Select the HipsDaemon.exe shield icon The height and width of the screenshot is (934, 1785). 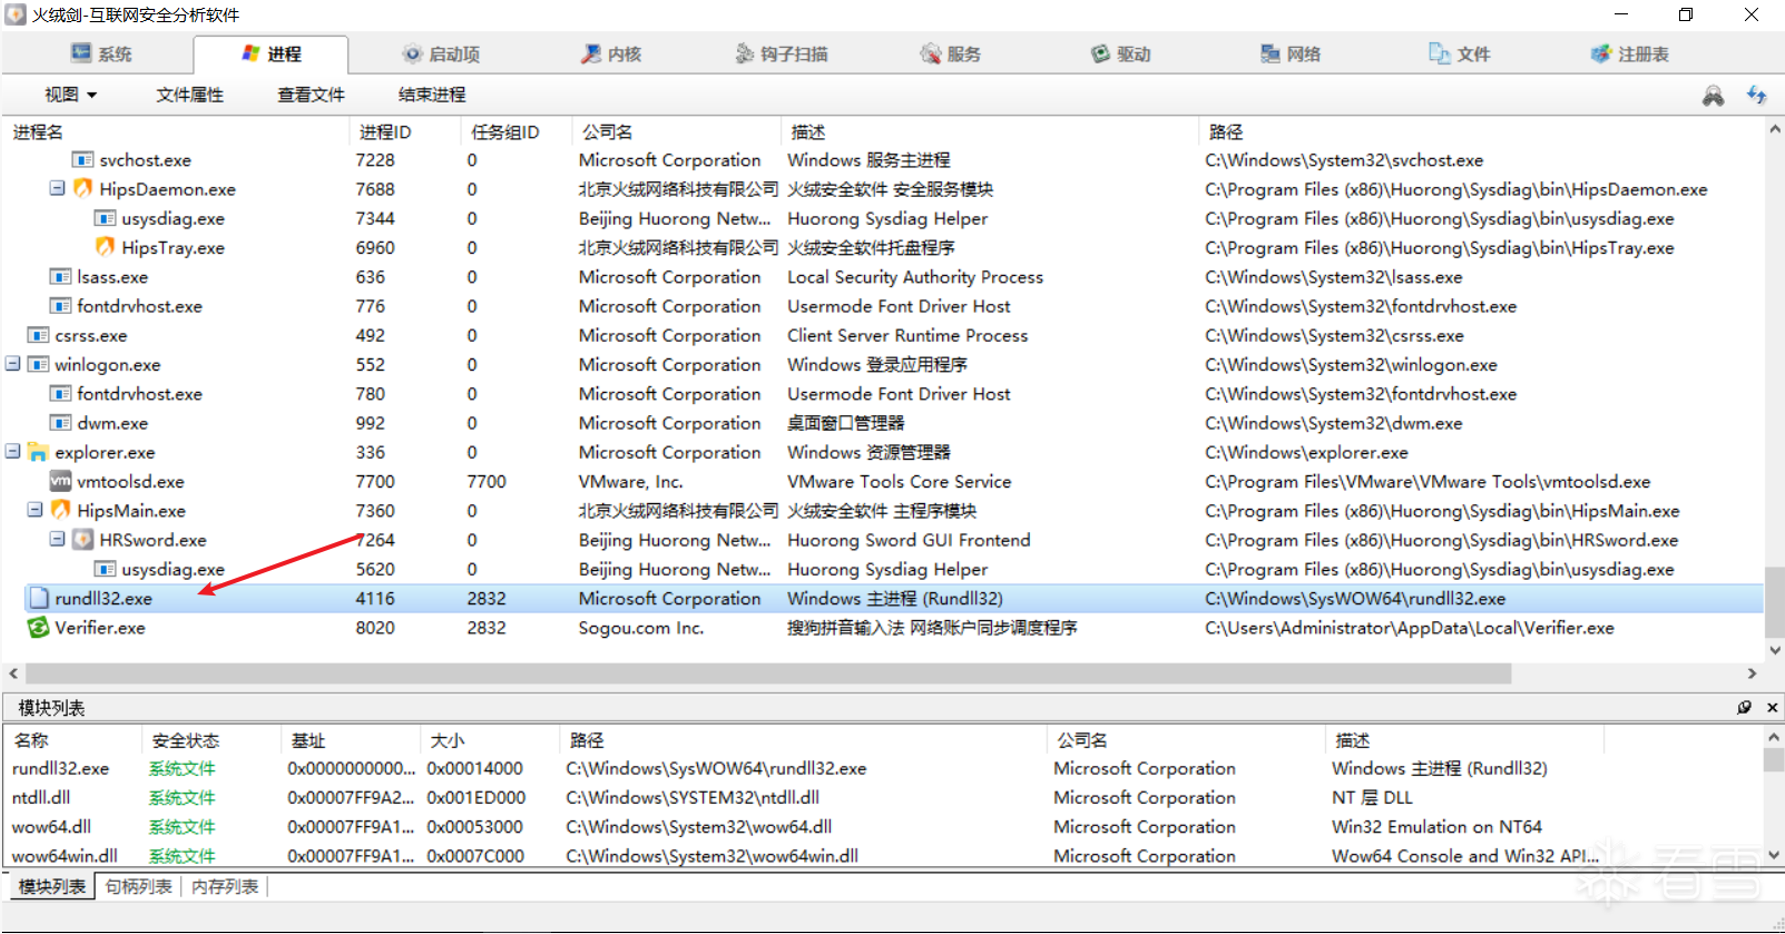click(83, 189)
